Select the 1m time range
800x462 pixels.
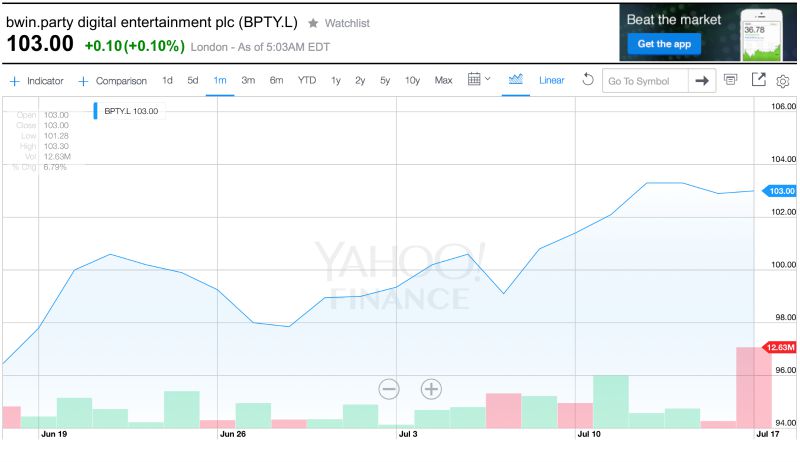pos(220,81)
